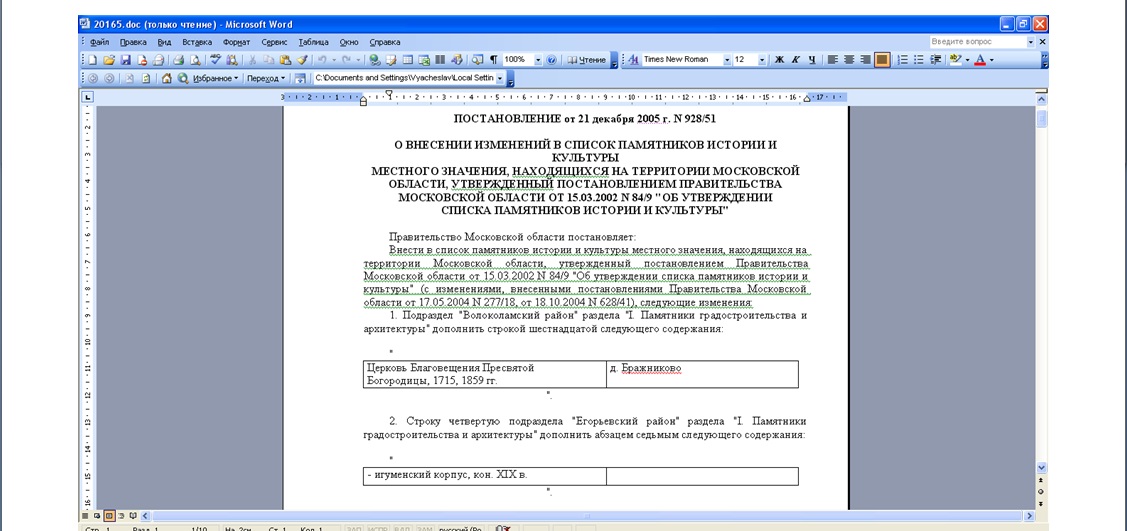The width and height of the screenshot is (1127, 531).
Task: Open a file with the folder icon
Action: 109,60
